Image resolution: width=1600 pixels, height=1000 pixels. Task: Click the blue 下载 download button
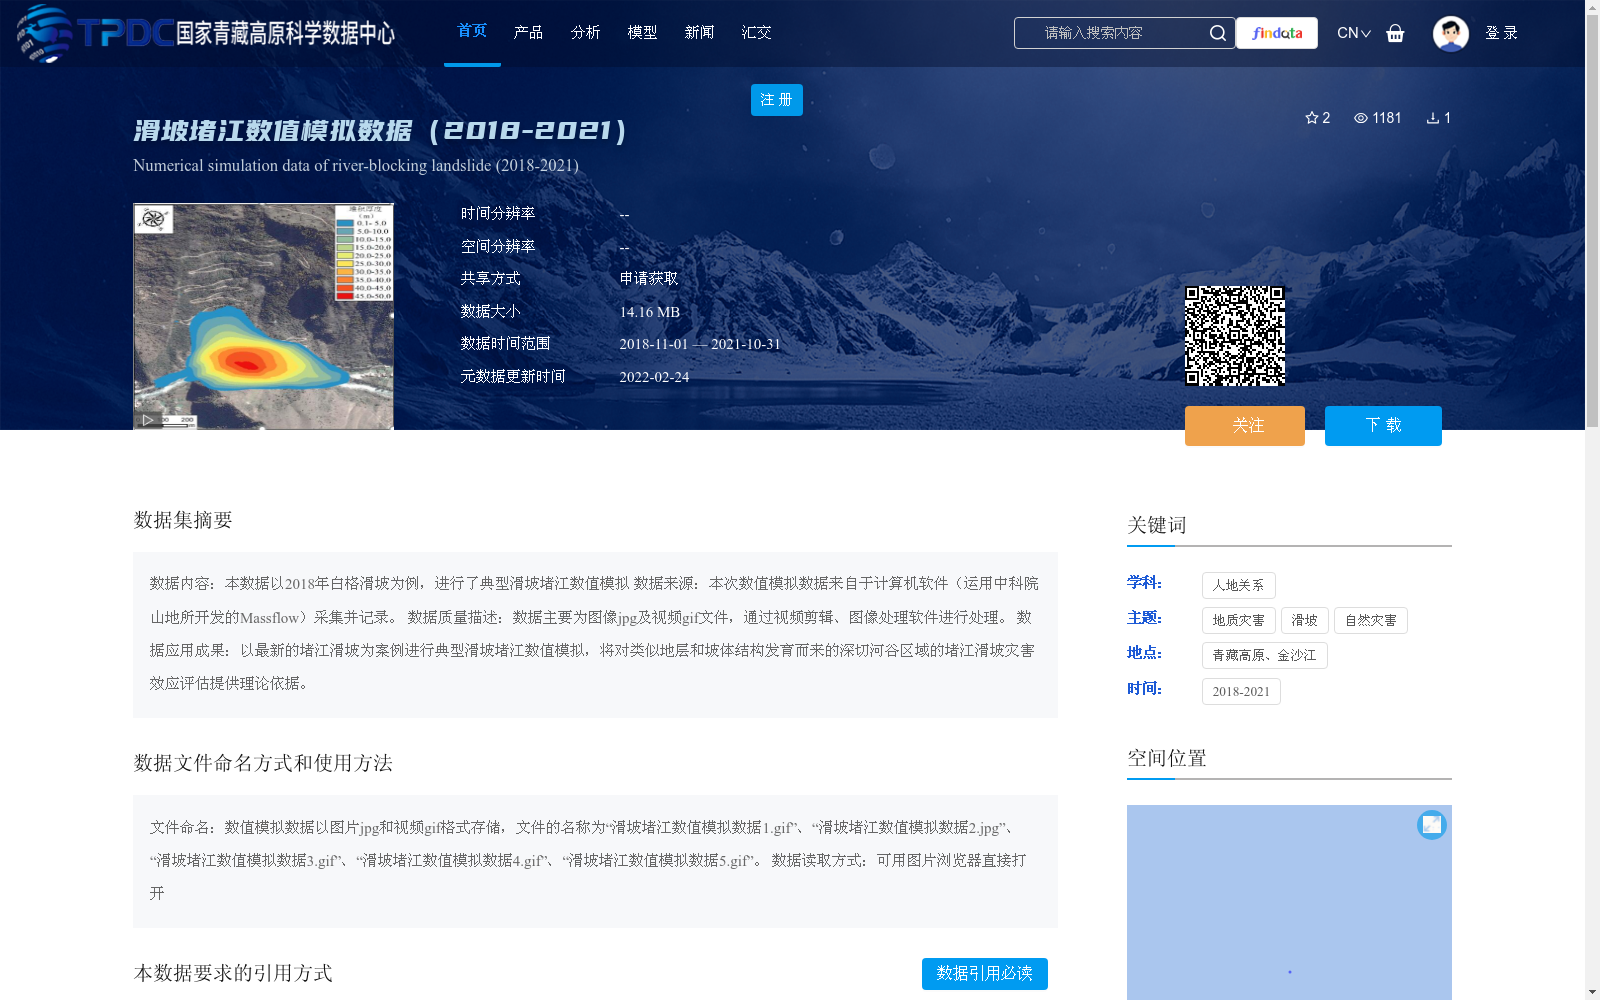pyautogui.click(x=1383, y=426)
